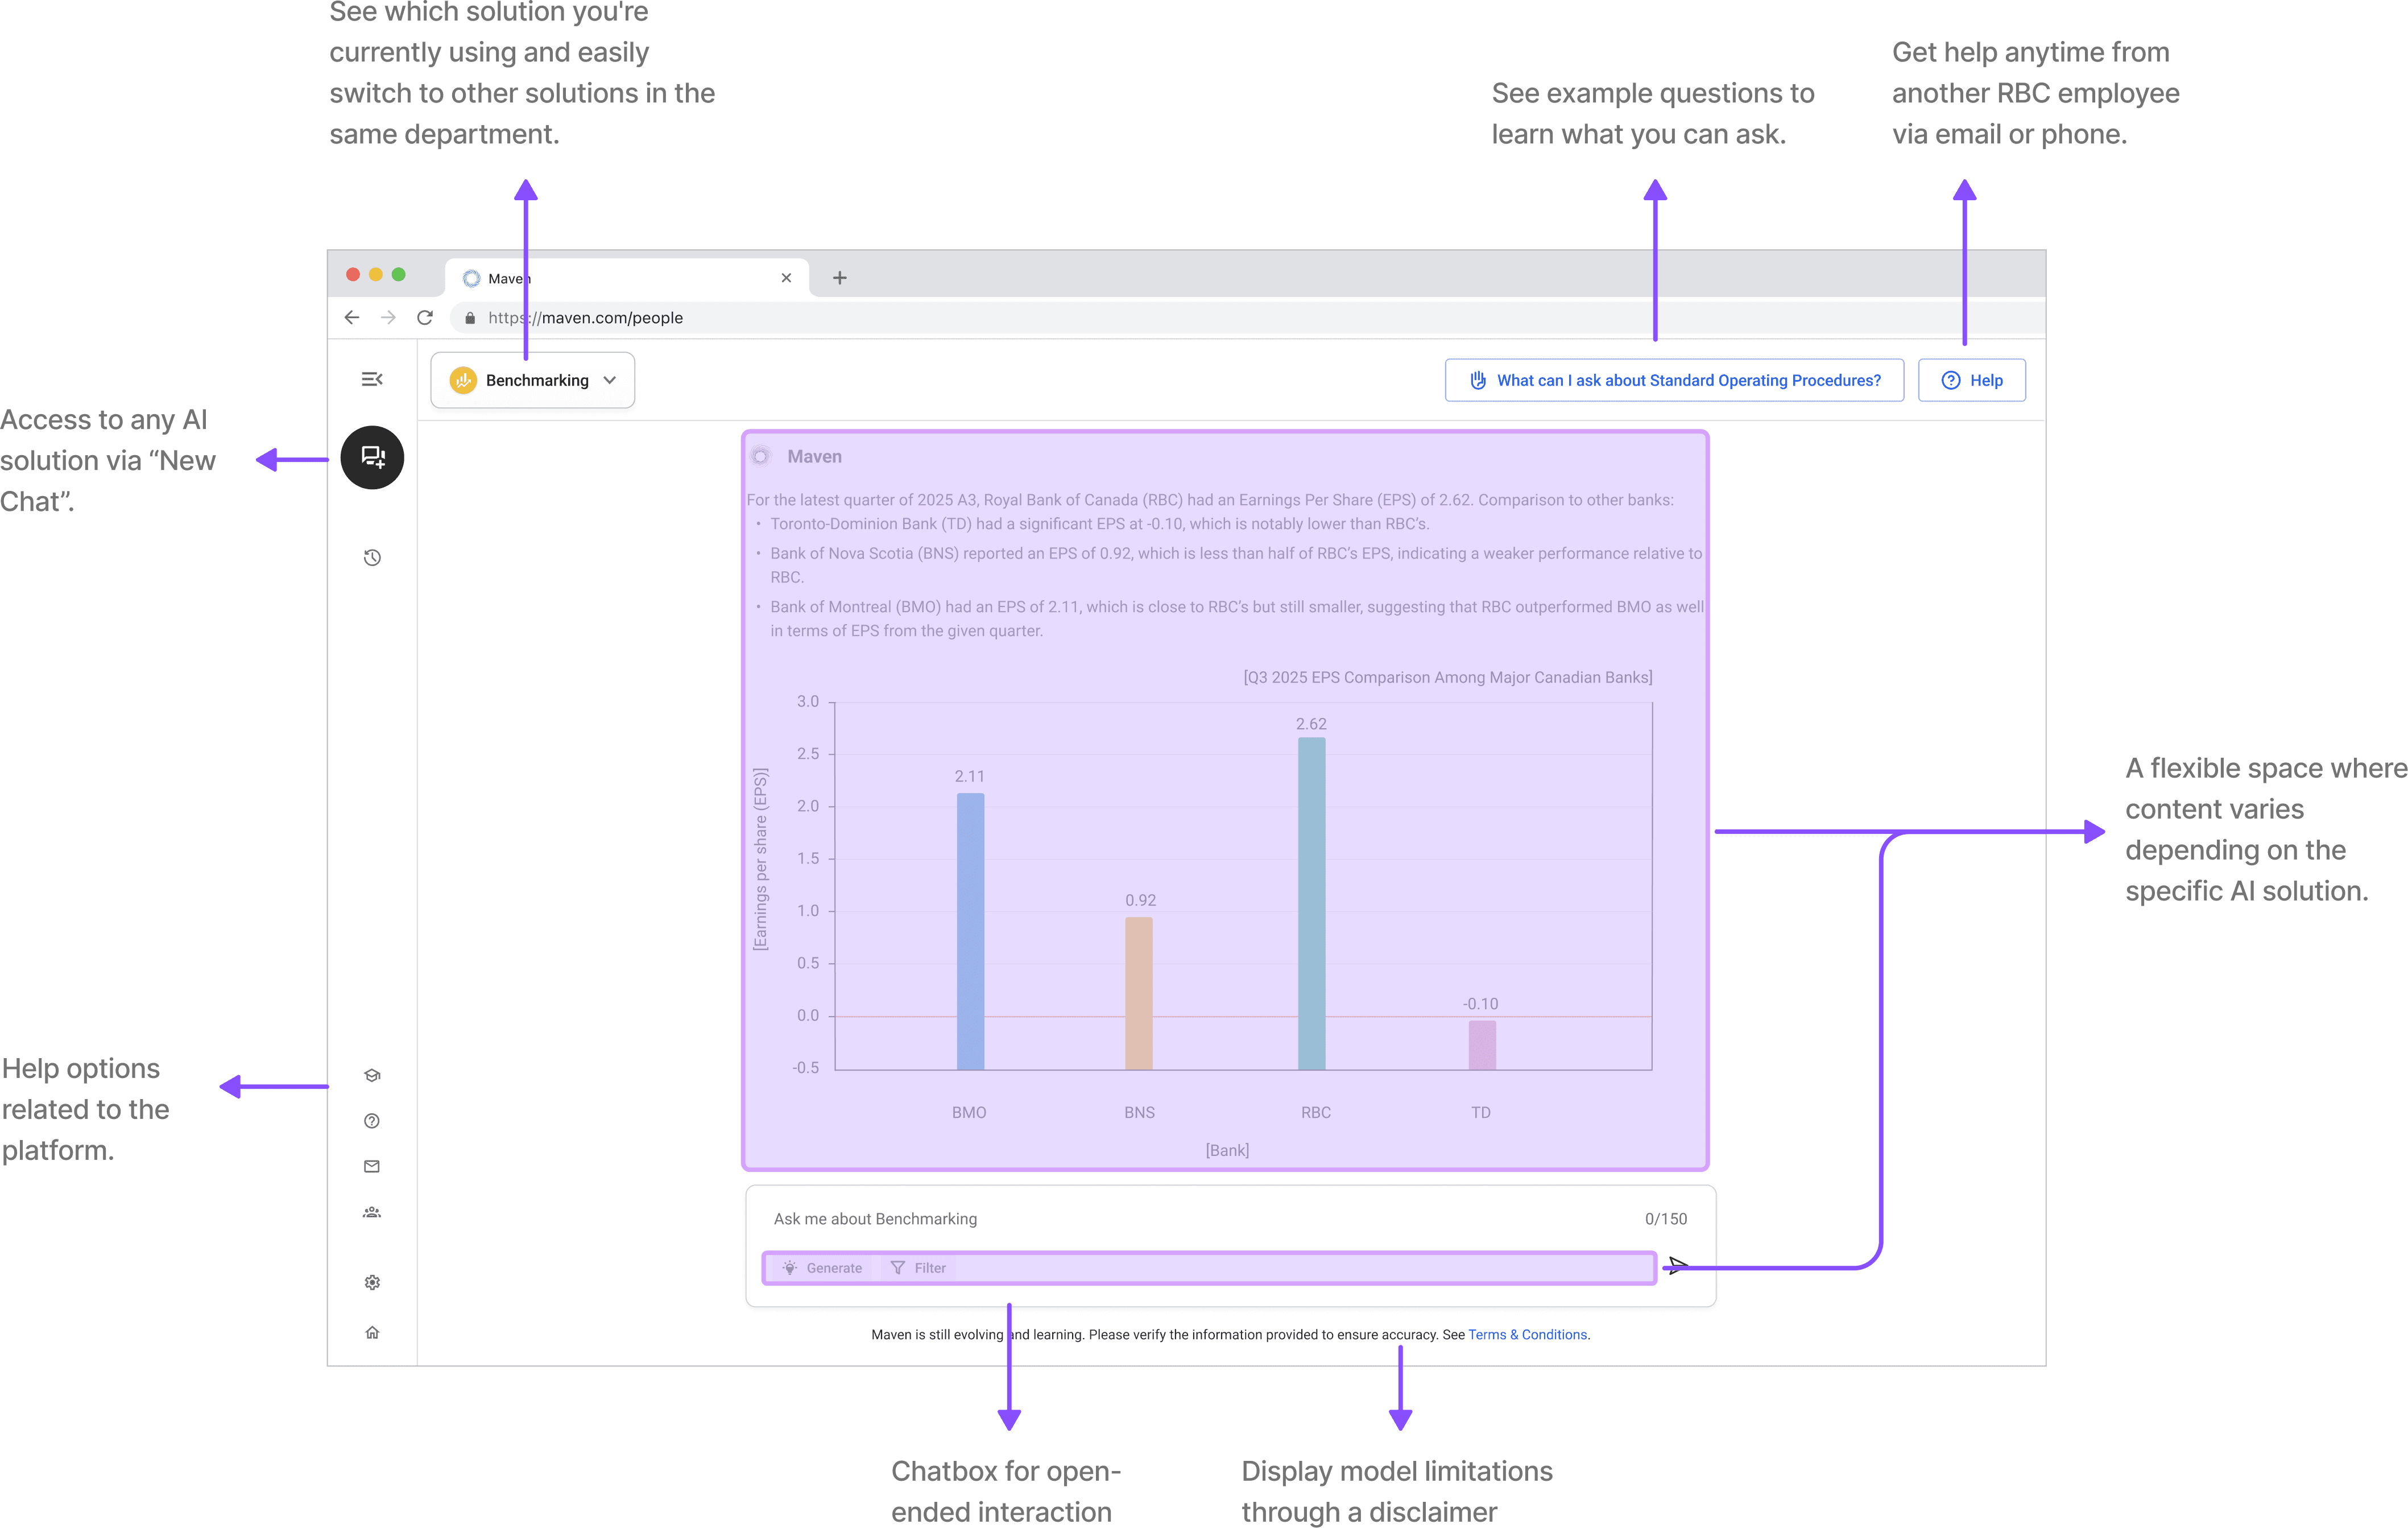Image resolution: width=2408 pixels, height=1528 pixels.
Task: Click What can I ask about SOPs
Action: click(1674, 380)
